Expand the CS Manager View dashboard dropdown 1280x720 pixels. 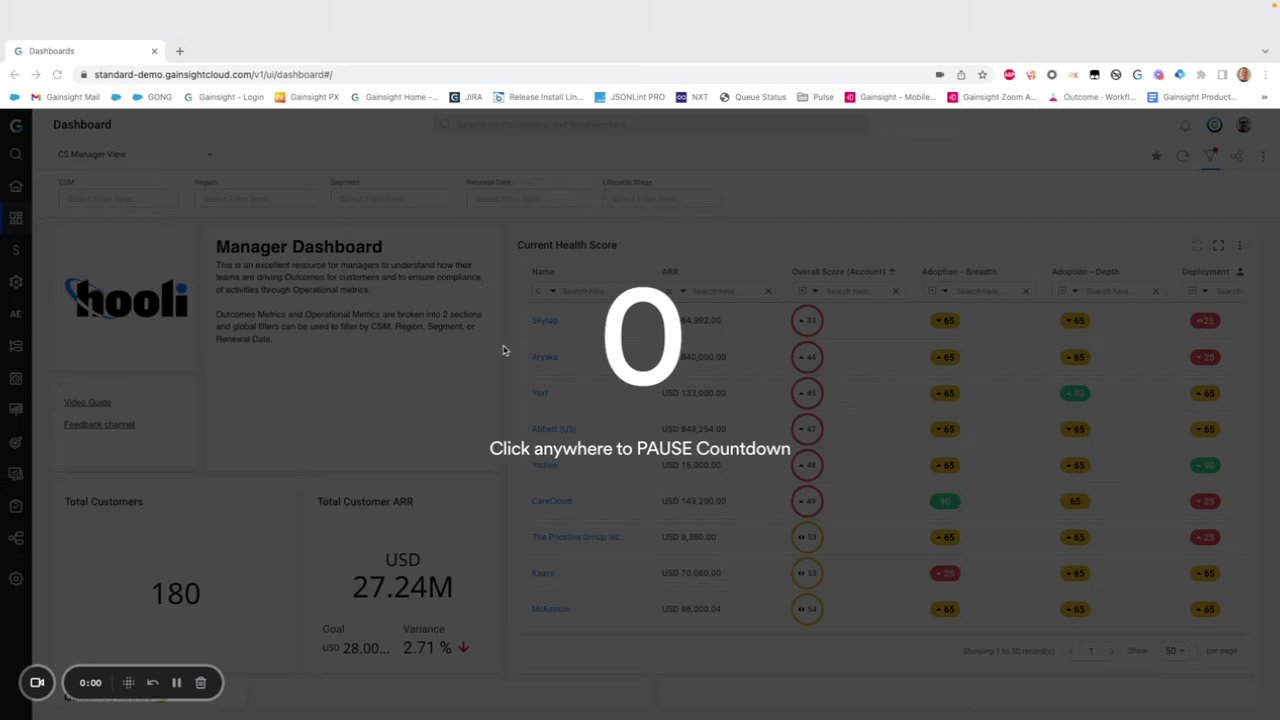pyautogui.click(x=134, y=154)
